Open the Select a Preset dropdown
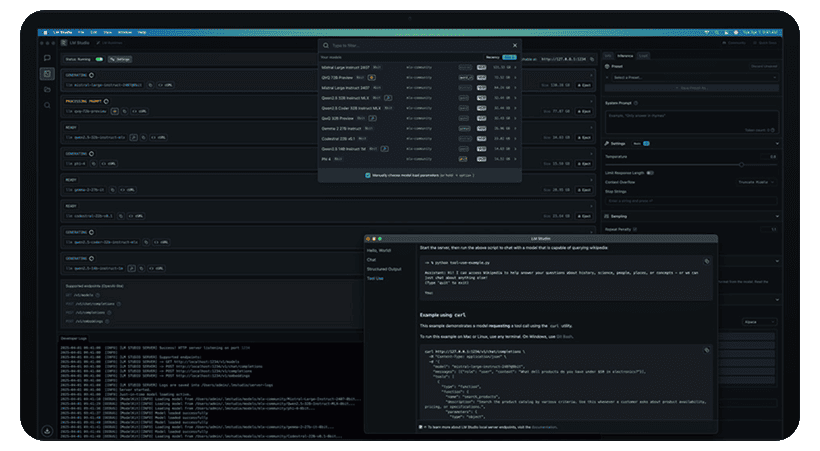This screenshot has height=451, width=820. (x=690, y=77)
